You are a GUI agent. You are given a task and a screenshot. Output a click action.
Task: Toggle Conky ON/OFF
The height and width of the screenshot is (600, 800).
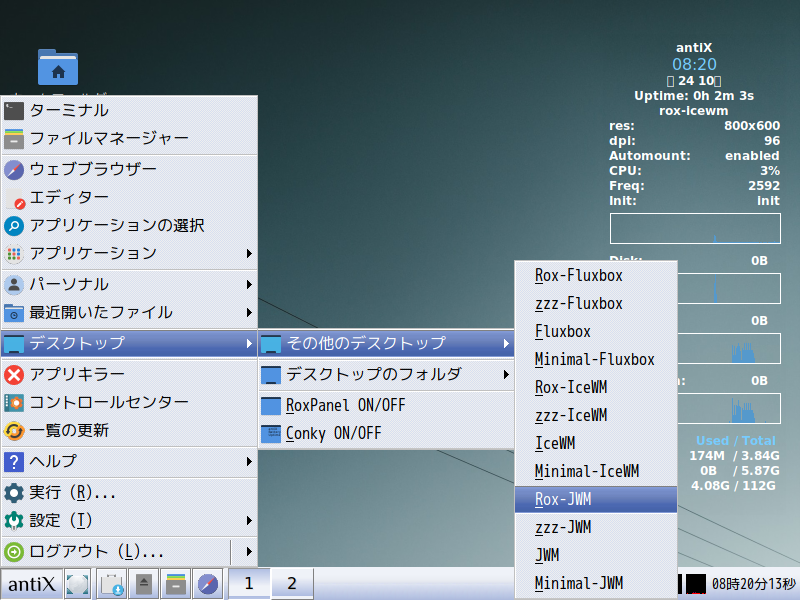[386, 434]
